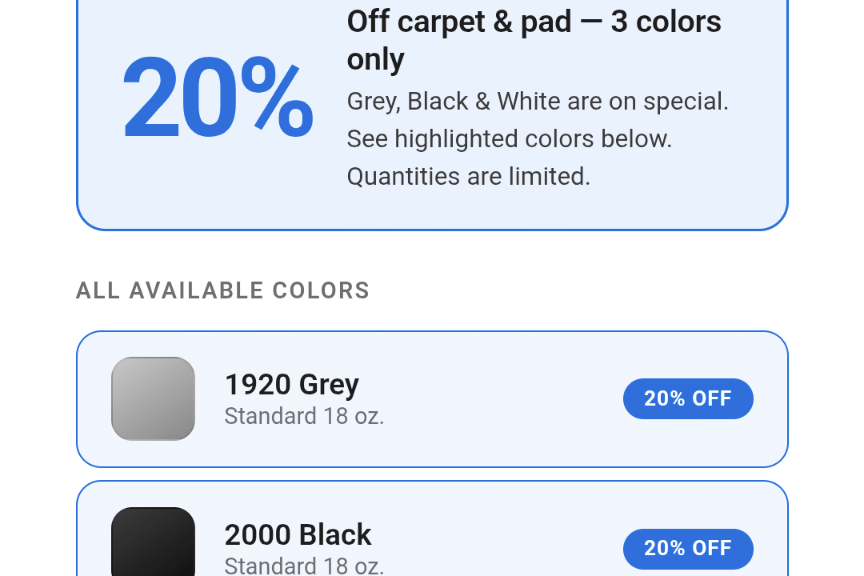Select the 2000 Black color name
Image resolution: width=864 pixels, height=576 pixels.
click(x=297, y=534)
